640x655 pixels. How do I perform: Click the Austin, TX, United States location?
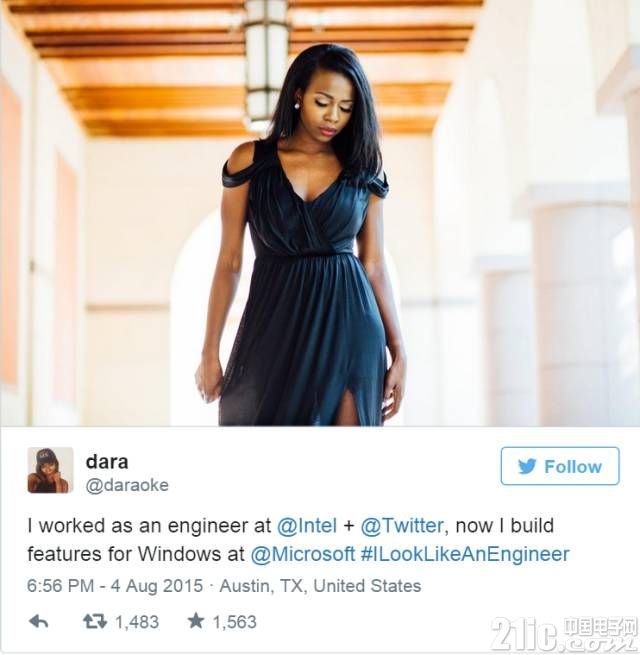(x=320, y=586)
